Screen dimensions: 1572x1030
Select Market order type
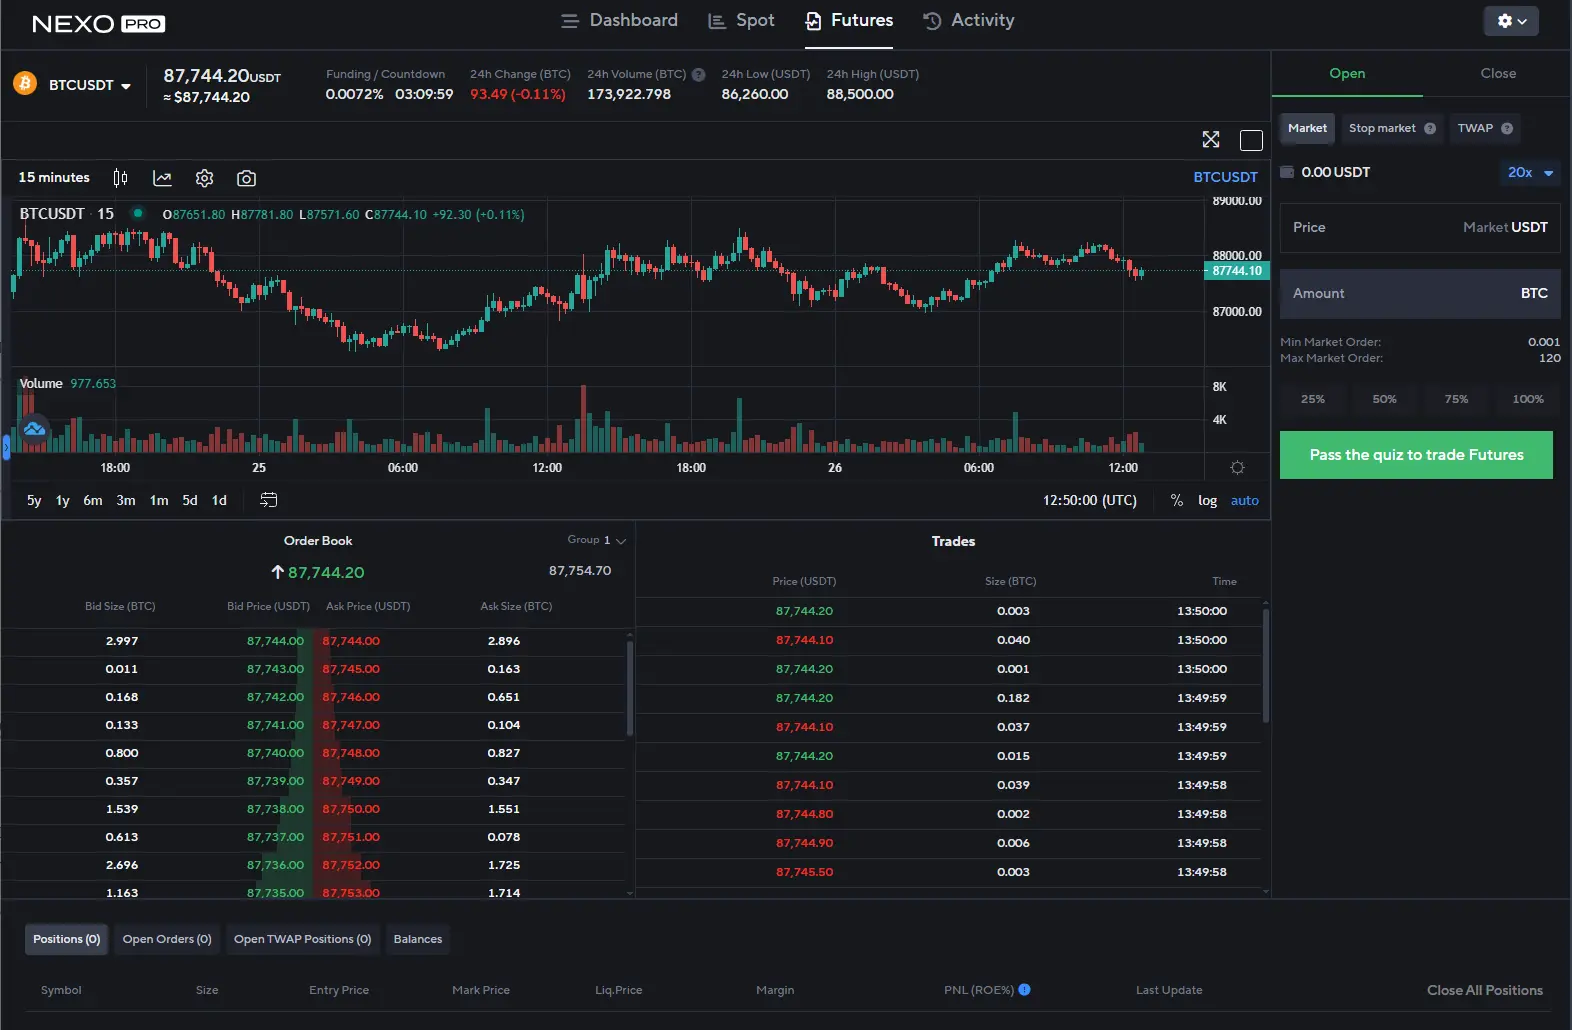pyautogui.click(x=1307, y=128)
